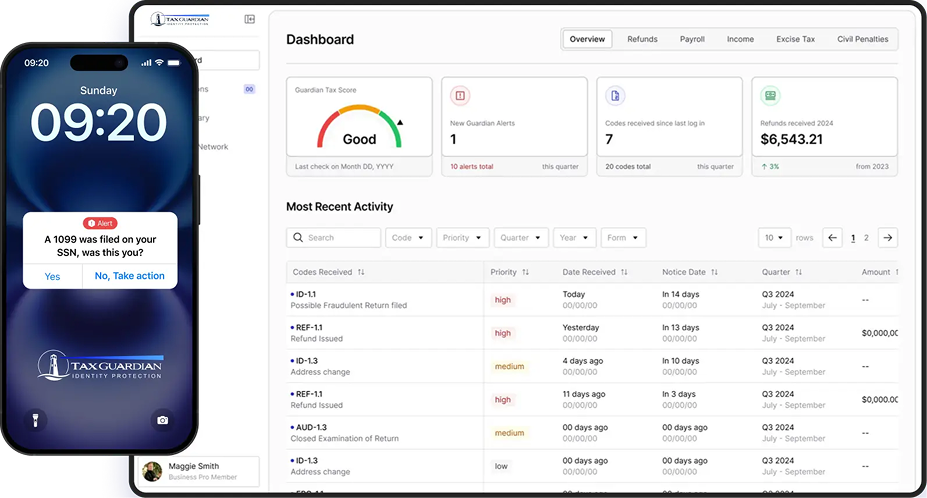Open the 10 rows per page dropdown
Image resolution: width=927 pixels, height=498 pixels.
coord(775,238)
